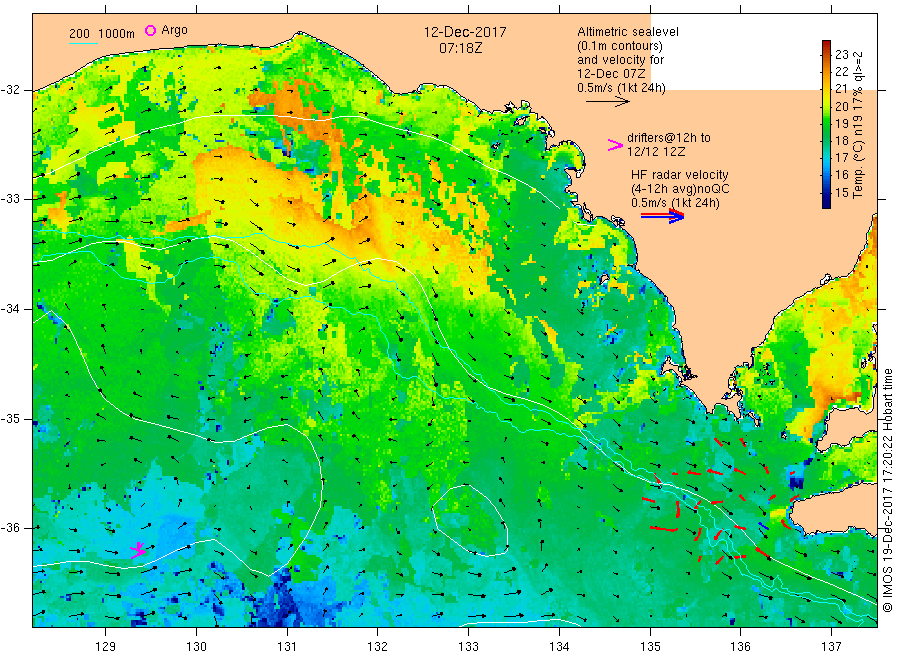Click the magenta drifter arrowhead legend symbol
900x660 pixels.
tap(615, 145)
